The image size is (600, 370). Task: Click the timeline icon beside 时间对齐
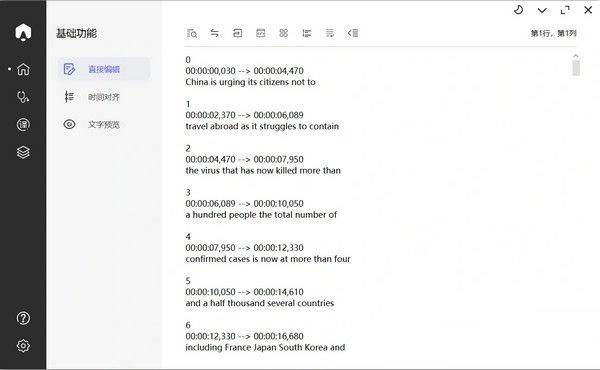[x=69, y=97]
